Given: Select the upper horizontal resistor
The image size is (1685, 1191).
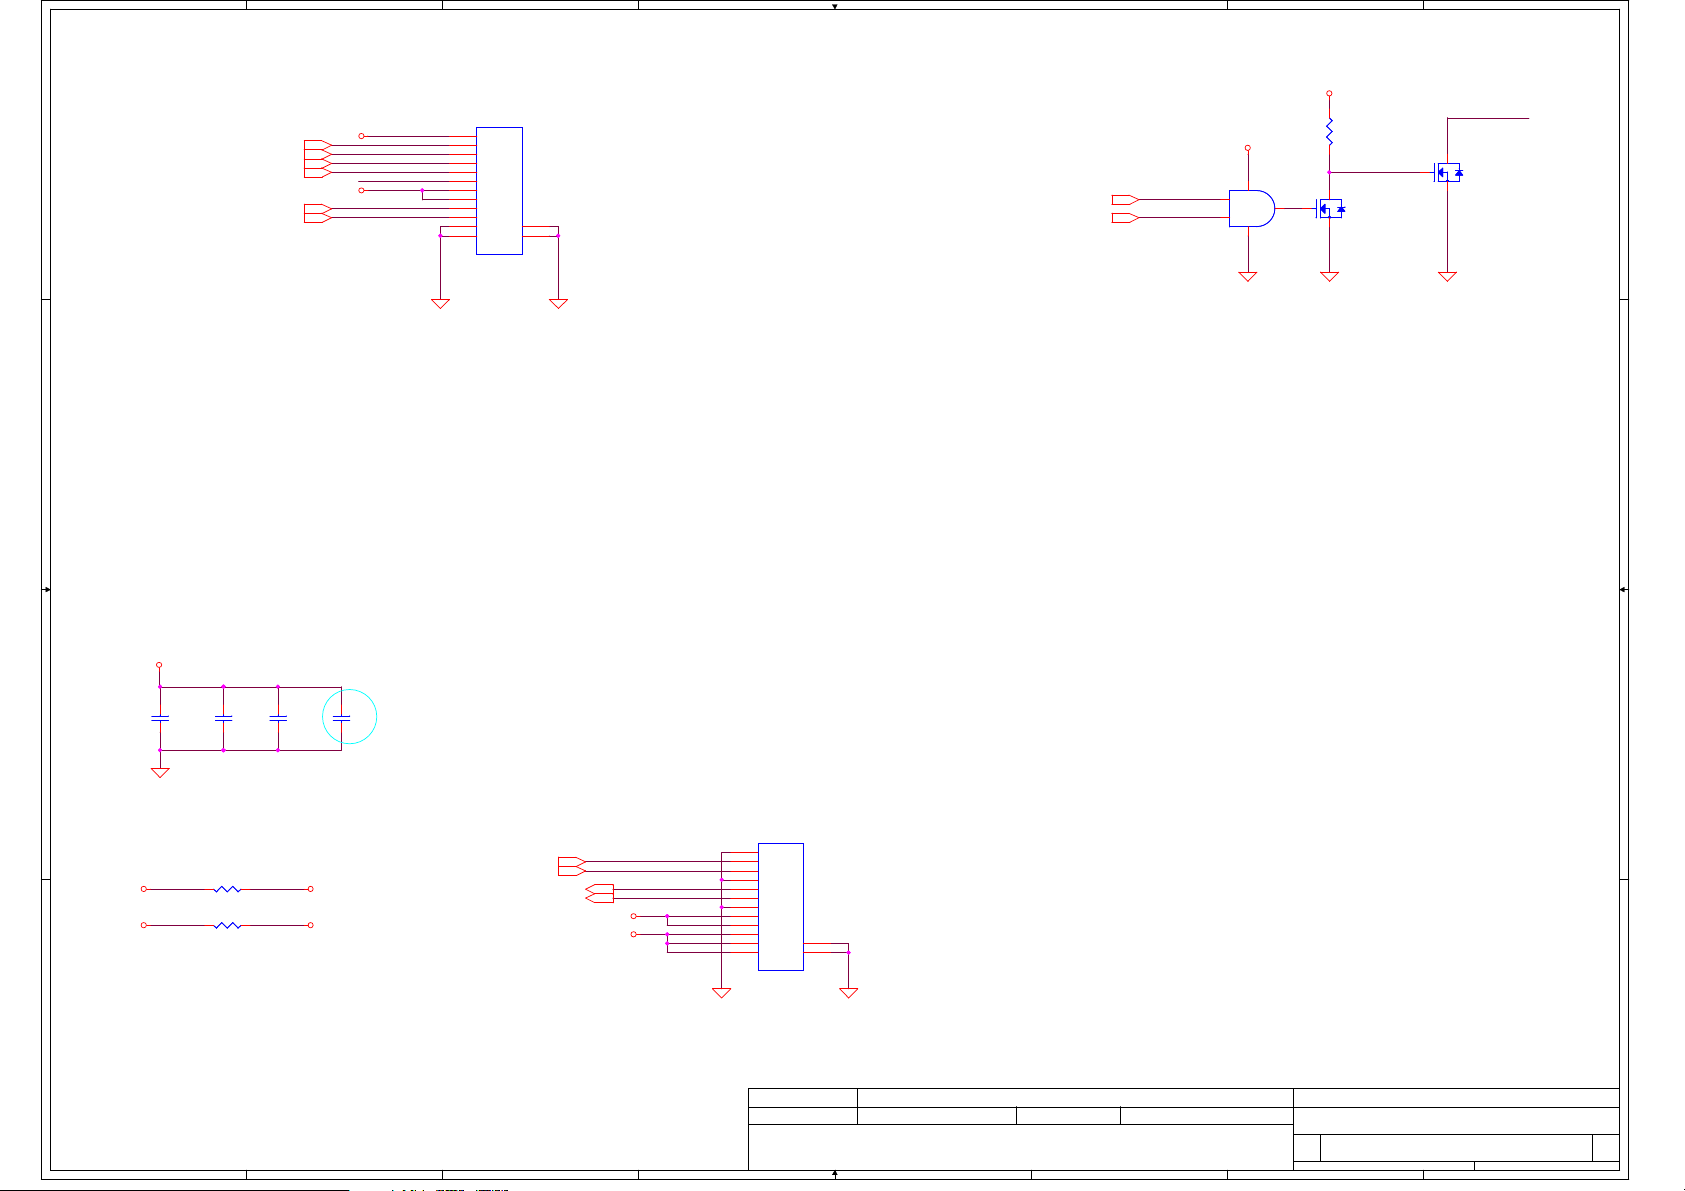Looking at the screenshot, I should pyautogui.click(x=228, y=889).
